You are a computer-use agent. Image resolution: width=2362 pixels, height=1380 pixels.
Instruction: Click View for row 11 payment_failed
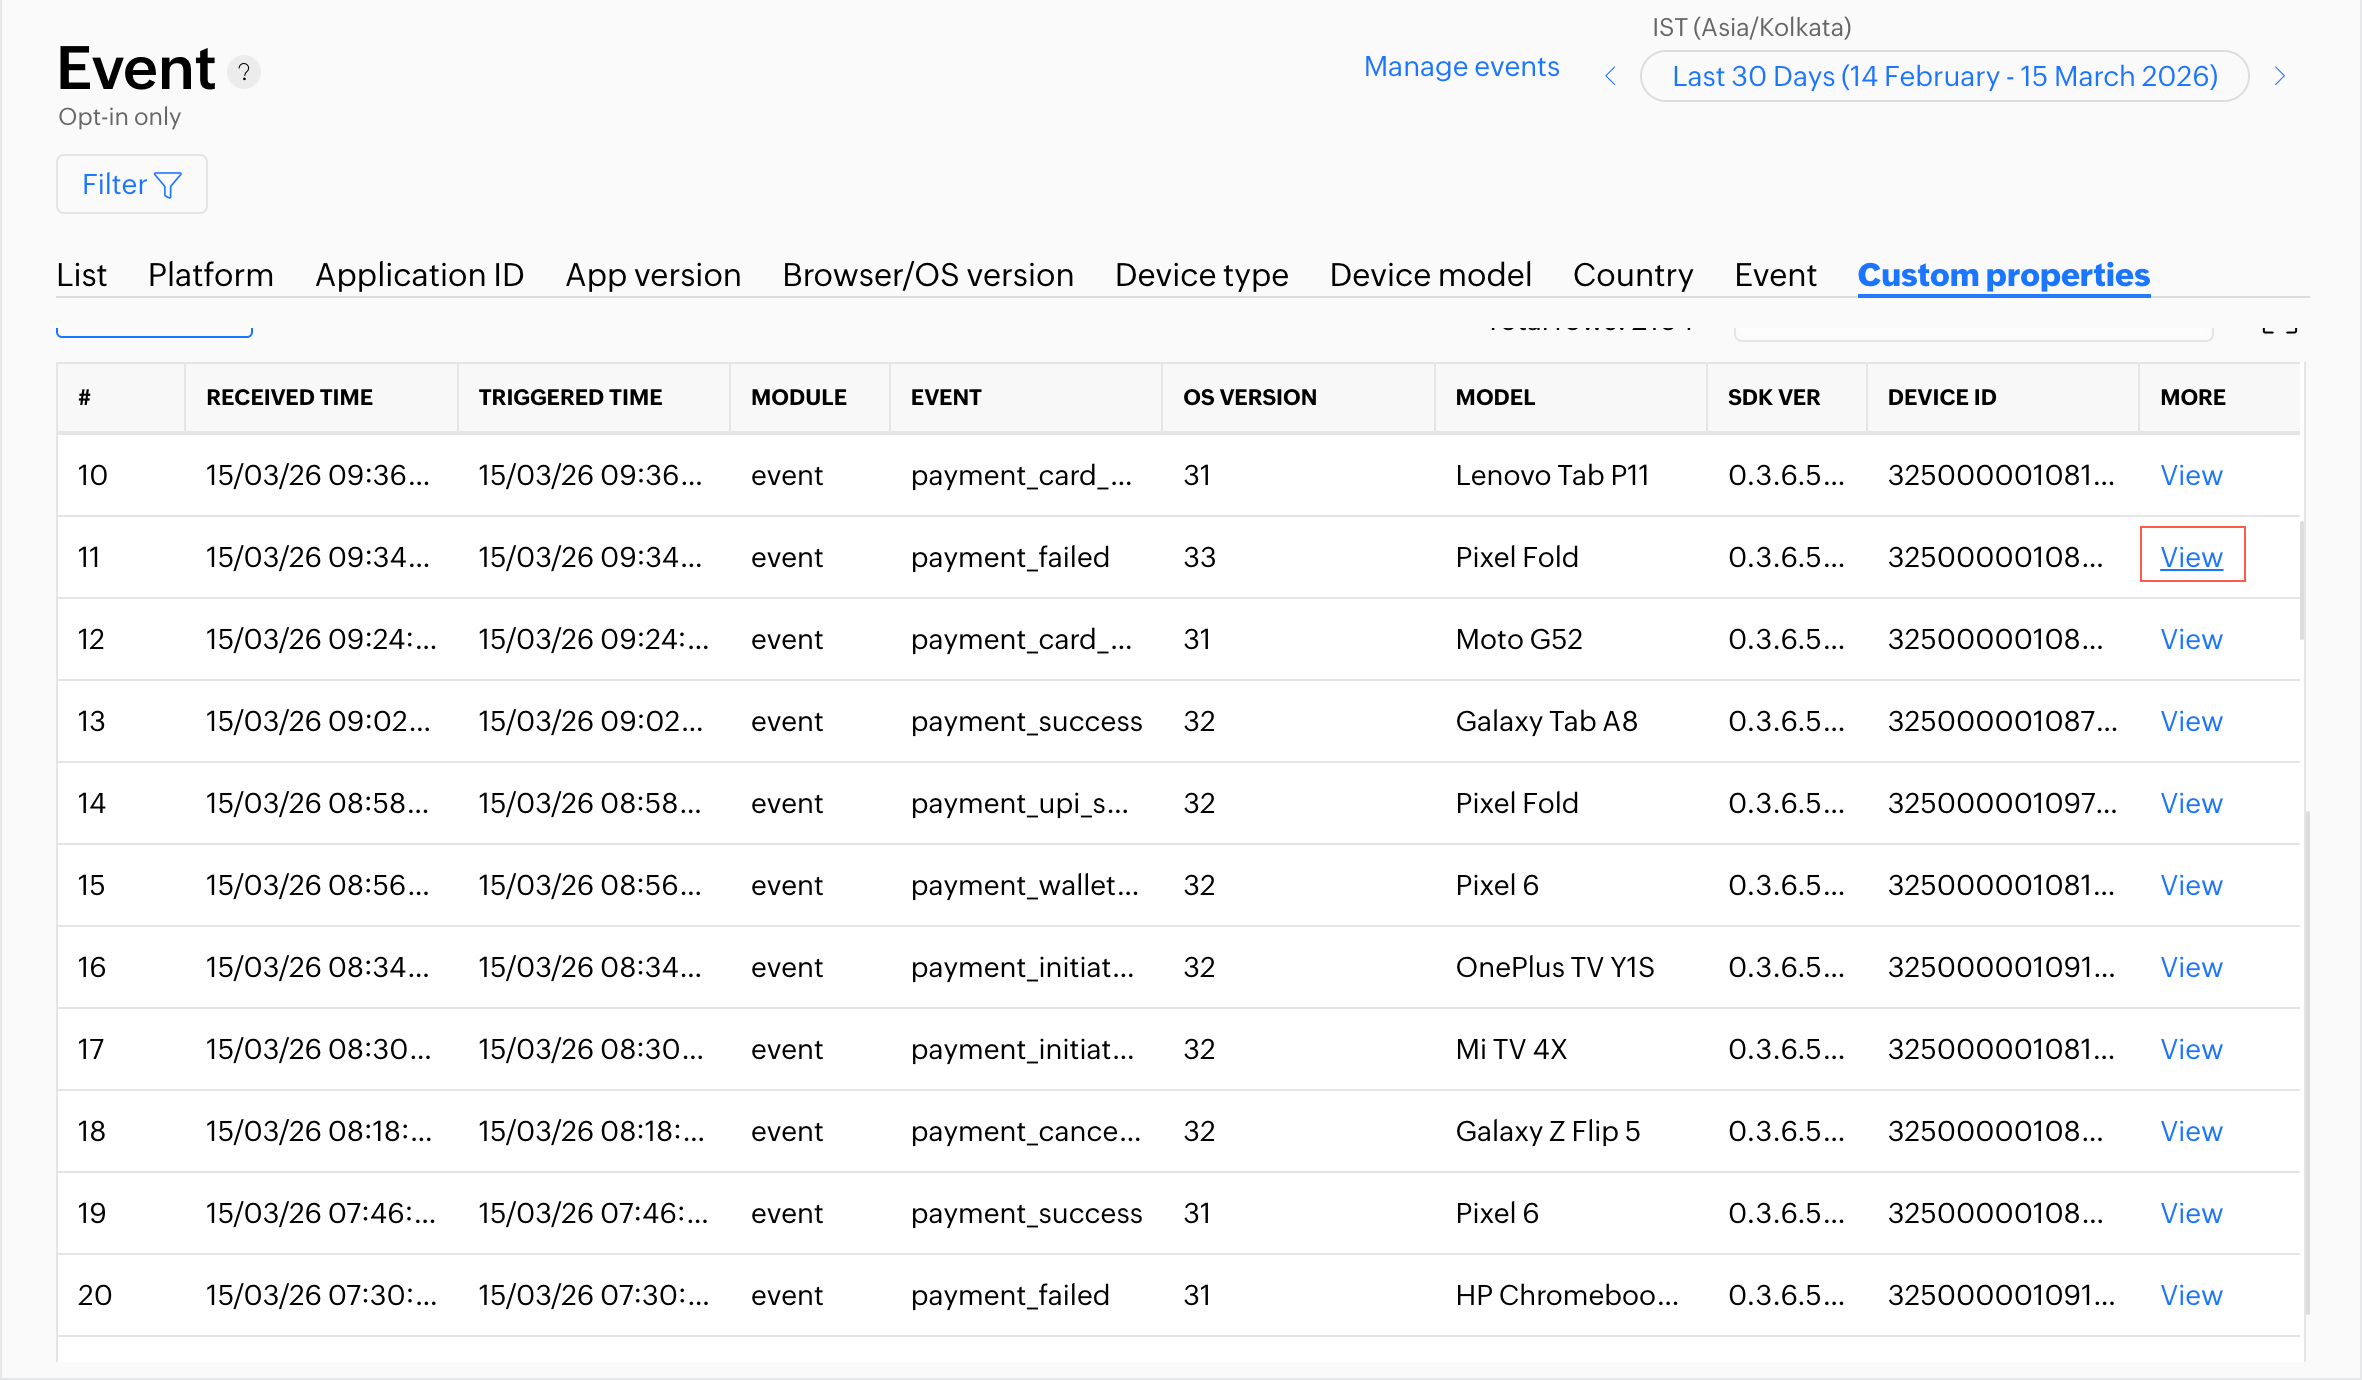(2191, 557)
